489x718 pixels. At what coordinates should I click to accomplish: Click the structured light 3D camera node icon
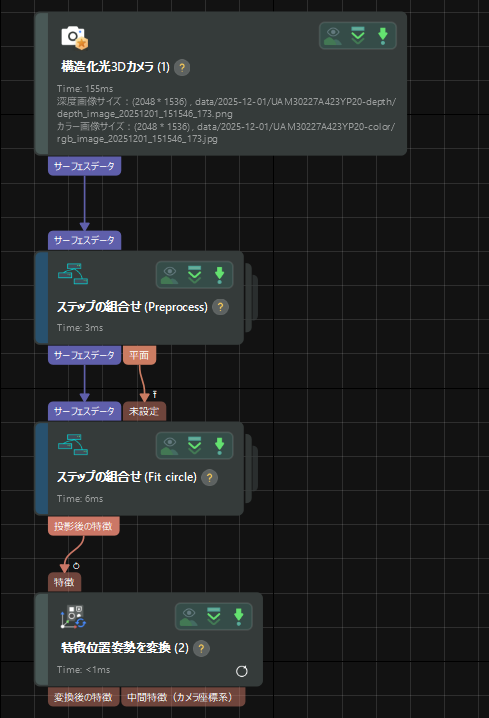pyautogui.click(x=75, y=37)
